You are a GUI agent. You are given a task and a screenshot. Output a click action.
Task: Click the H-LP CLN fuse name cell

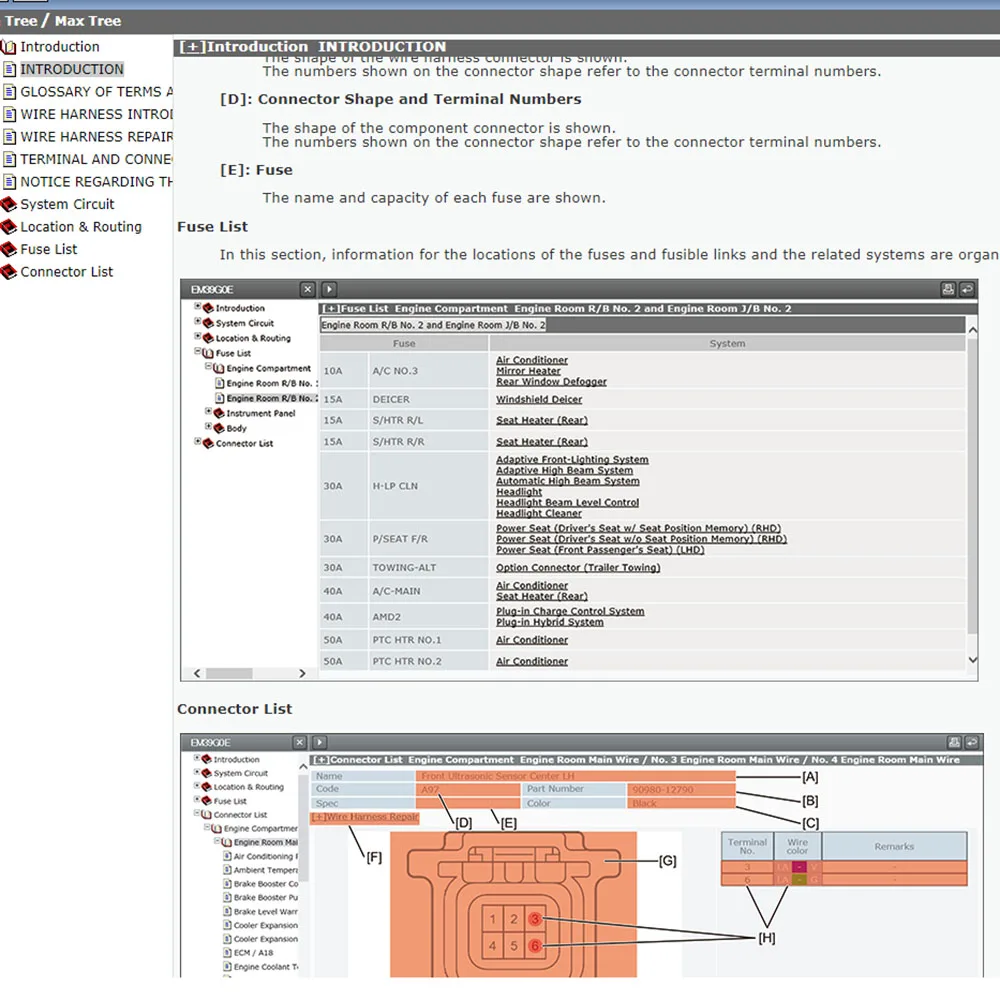click(428, 486)
